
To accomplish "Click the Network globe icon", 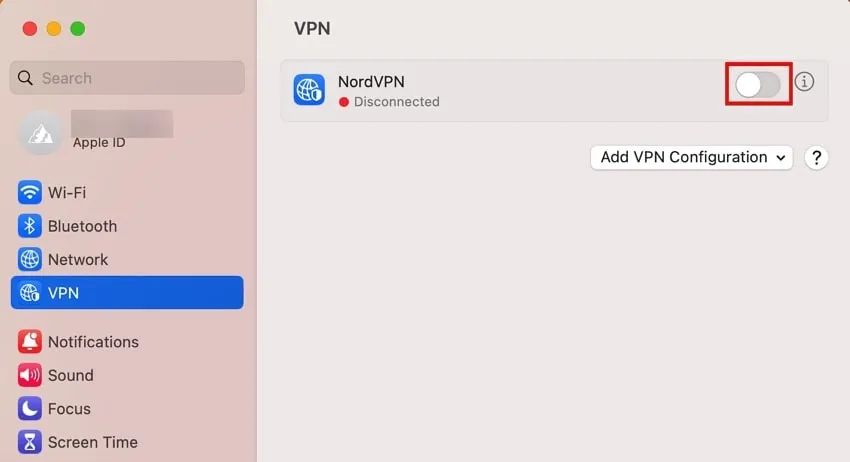I will pos(29,259).
